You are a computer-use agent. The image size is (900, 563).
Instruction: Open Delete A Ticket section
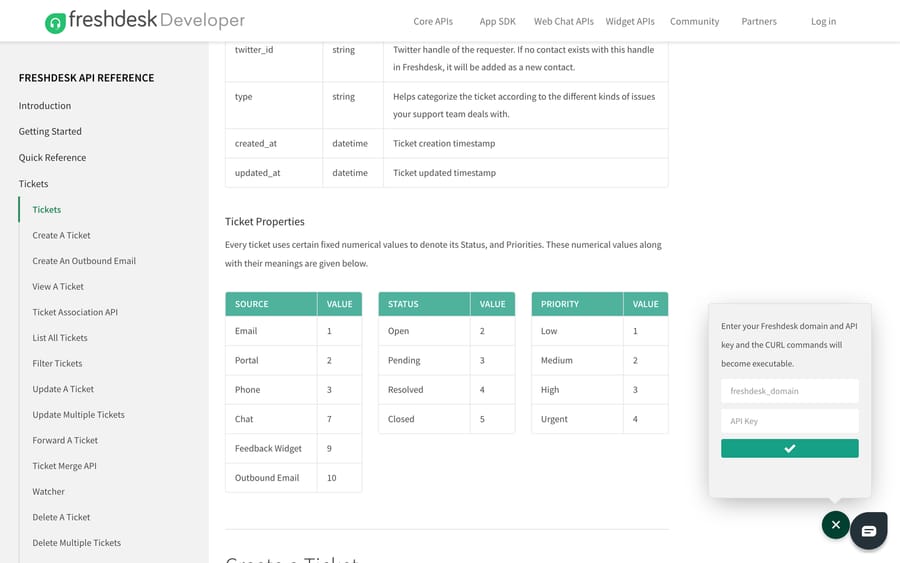click(61, 517)
